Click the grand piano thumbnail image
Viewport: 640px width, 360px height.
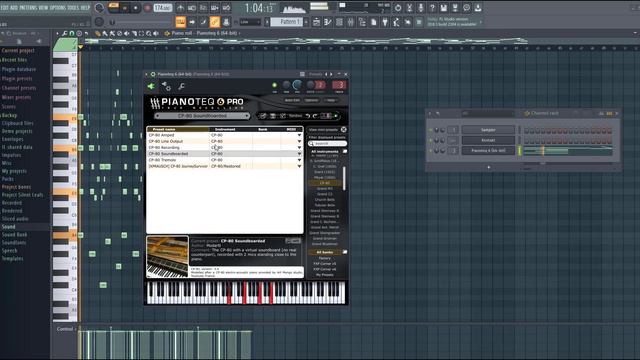pyautogui.click(x=167, y=257)
